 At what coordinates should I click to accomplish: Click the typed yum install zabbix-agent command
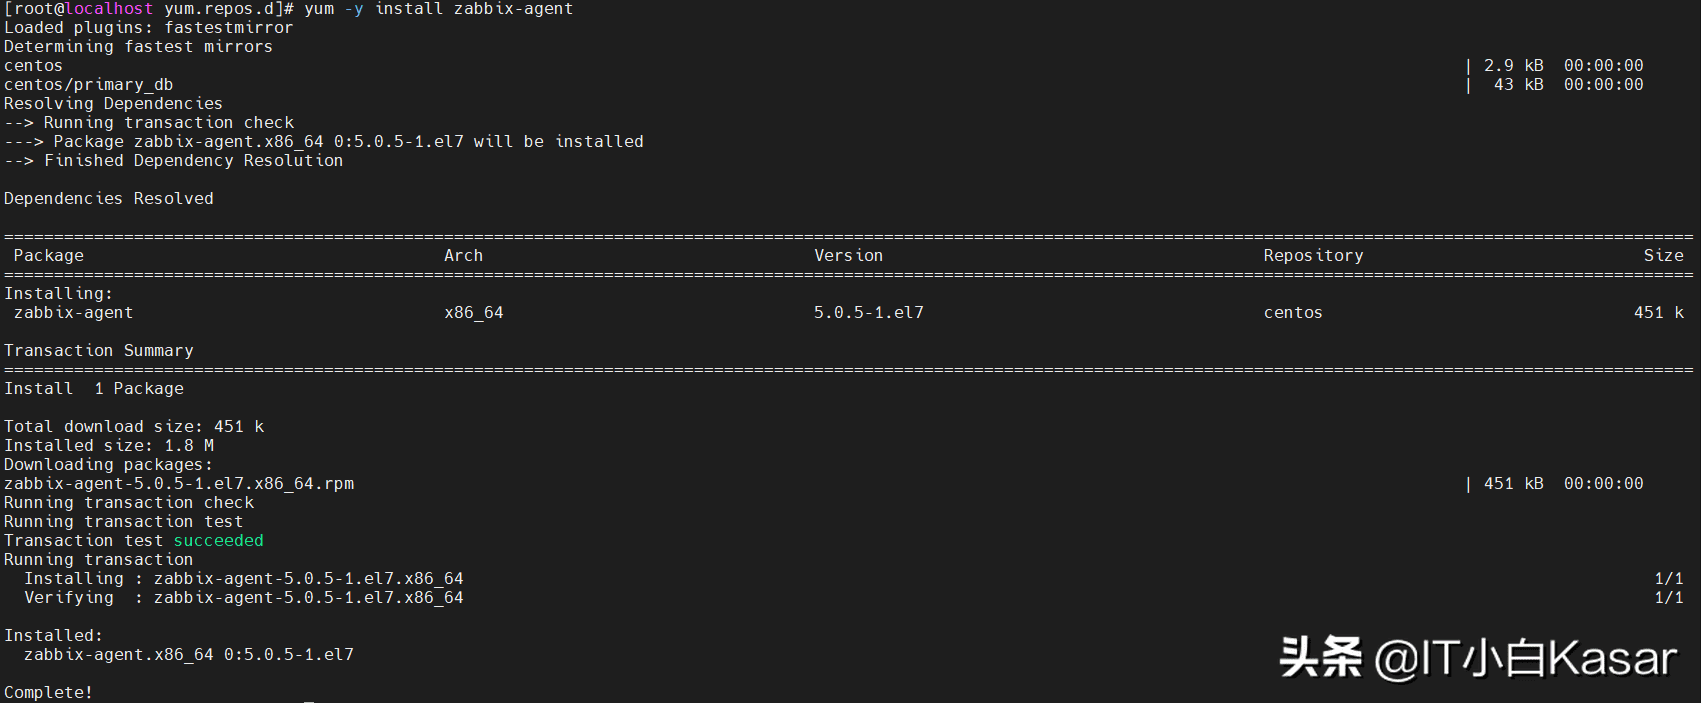pyautogui.click(x=438, y=9)
